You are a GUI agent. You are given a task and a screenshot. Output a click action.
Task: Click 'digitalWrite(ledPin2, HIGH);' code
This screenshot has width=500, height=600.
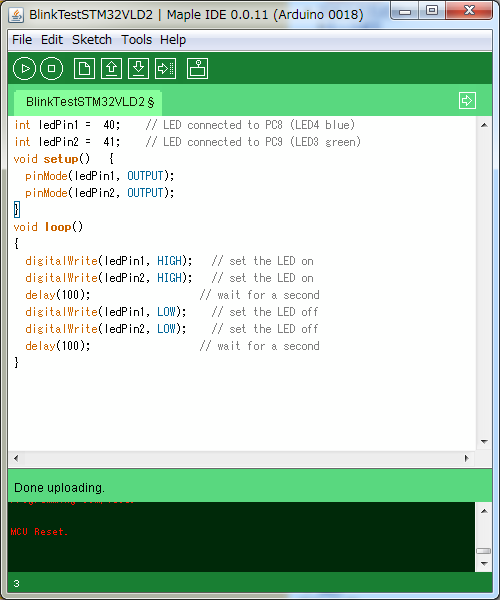[x=109, y=278]
